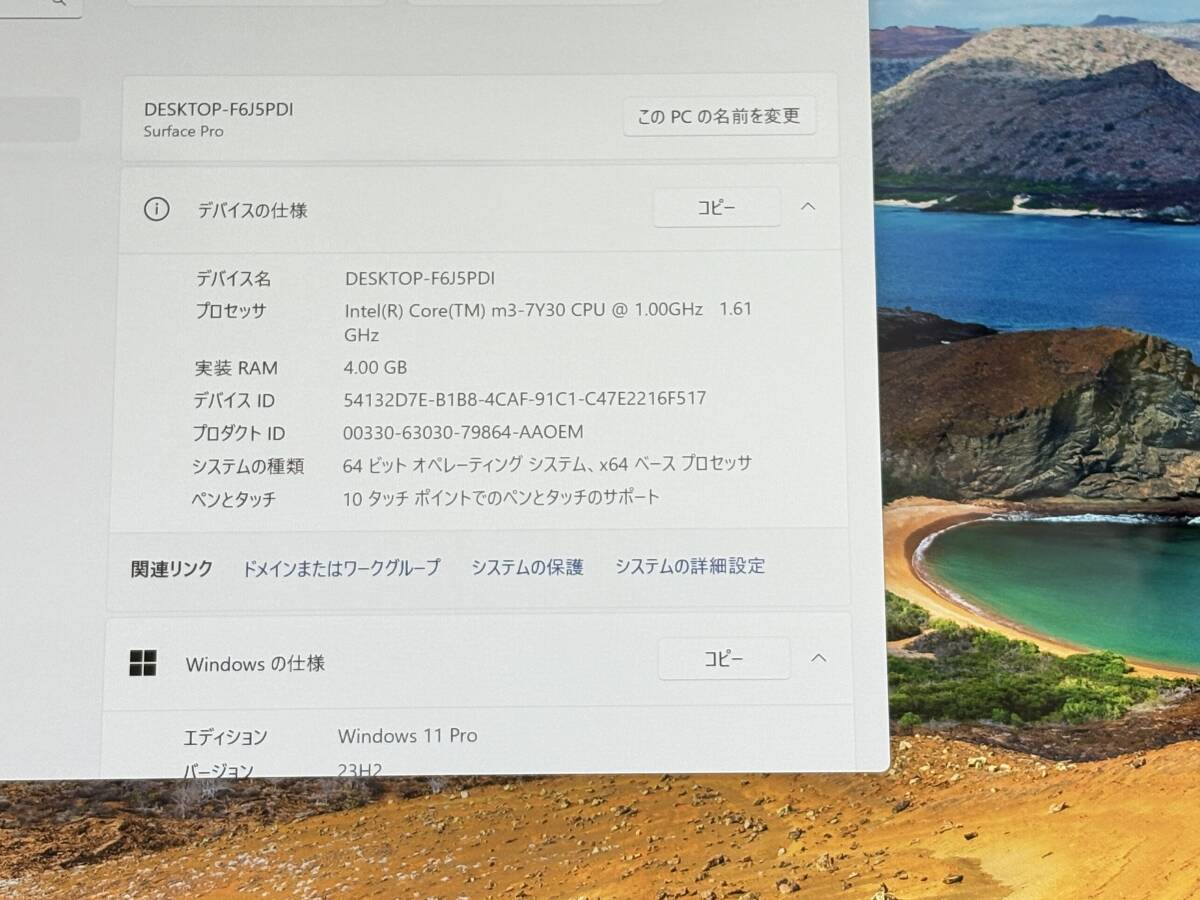Select the Intel(R) Core(TM) m3-7Y30 processor text
The image size is (1200, 900).
[548, 322]
